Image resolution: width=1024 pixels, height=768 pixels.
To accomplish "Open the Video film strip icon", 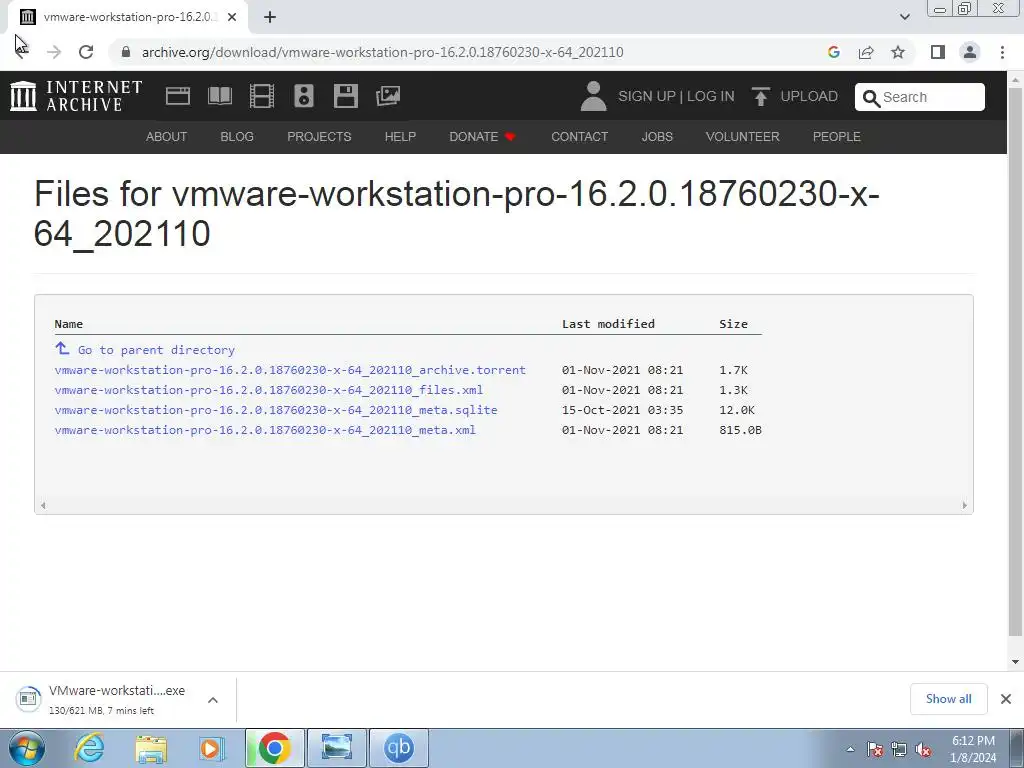I will pyautogui.click(x=262, y=96).
